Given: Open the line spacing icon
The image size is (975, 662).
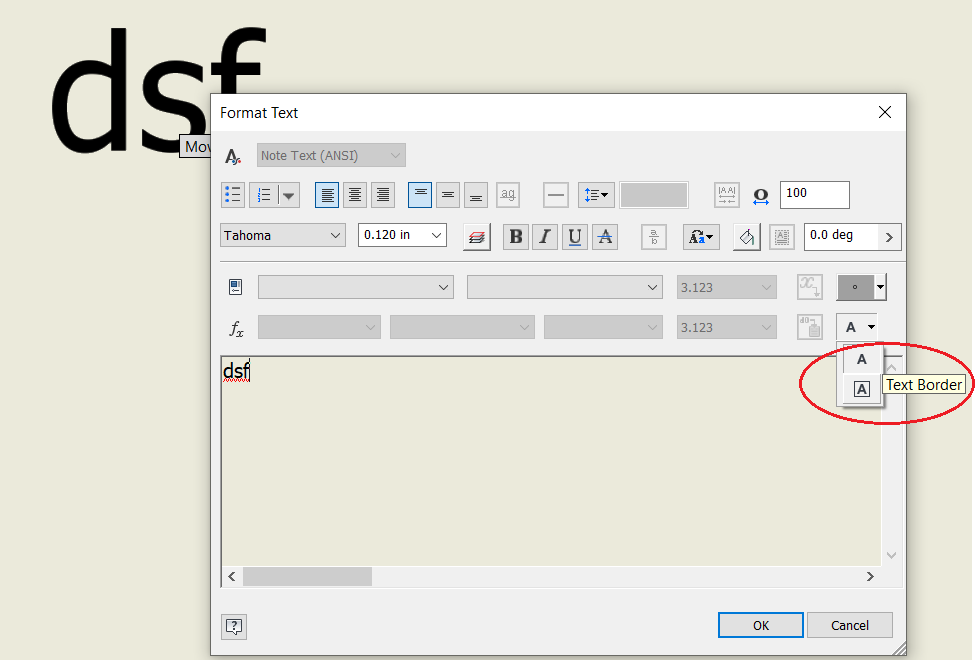Looking at the screenshot, I should point(594,194).
